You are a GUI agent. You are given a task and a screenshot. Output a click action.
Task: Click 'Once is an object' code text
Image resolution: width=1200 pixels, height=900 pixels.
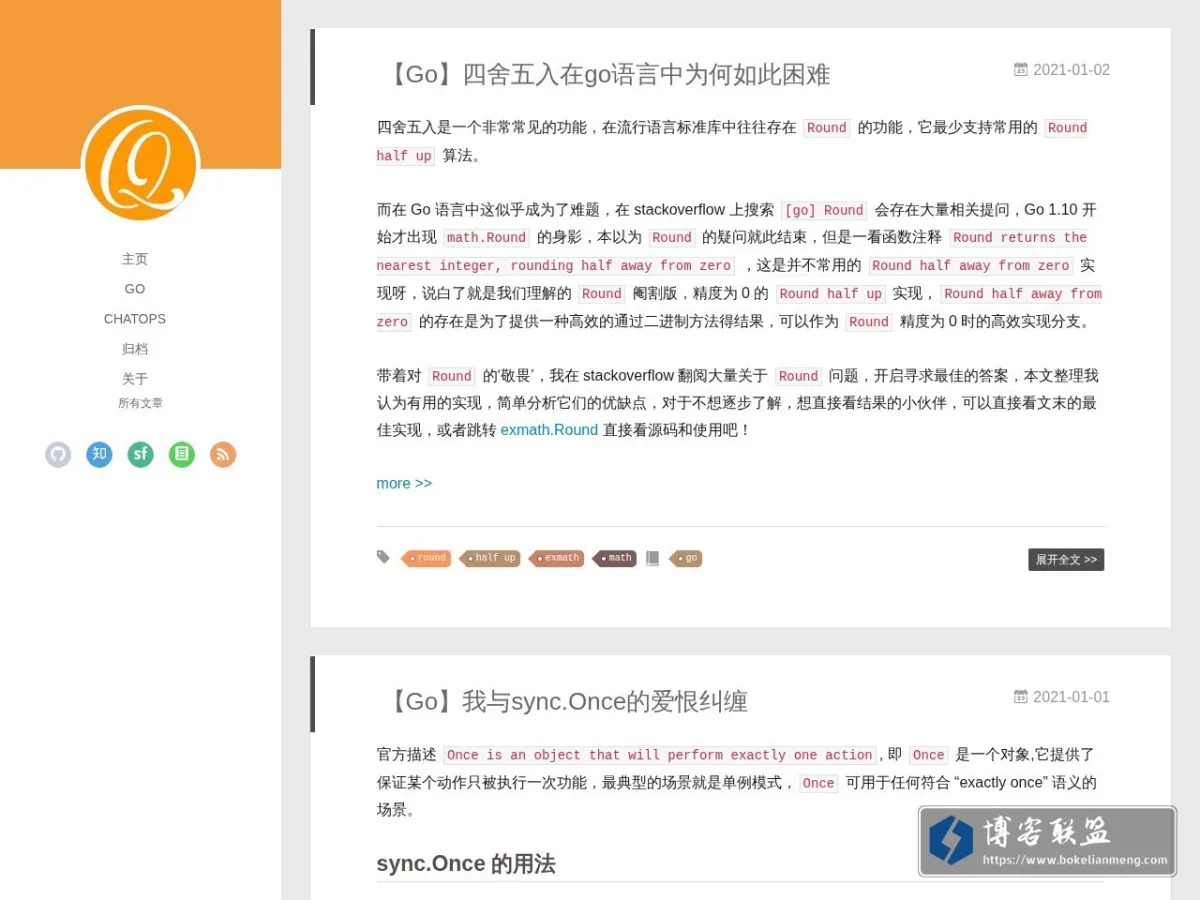coord(660,755)
